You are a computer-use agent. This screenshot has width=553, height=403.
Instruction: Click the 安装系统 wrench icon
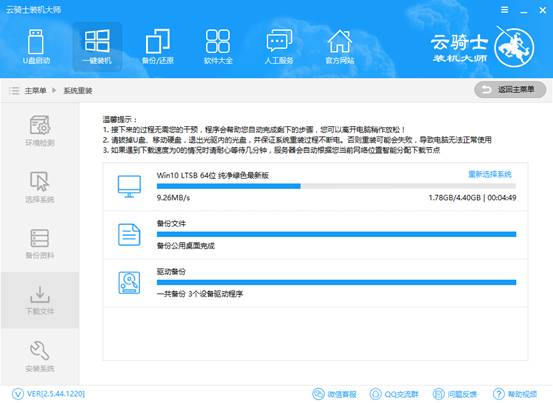[x=40, y=350]
